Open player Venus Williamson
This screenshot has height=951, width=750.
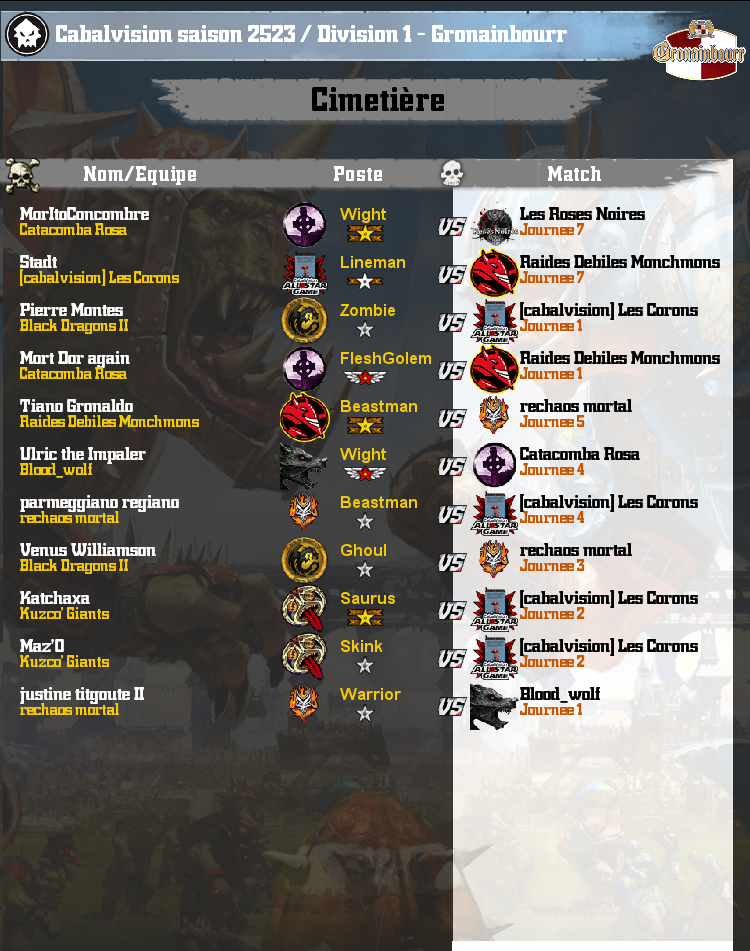[x=88, y=549]
